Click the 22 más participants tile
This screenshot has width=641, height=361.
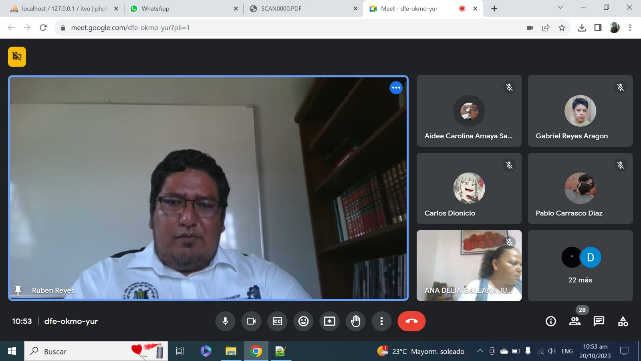(x=580, y=265)
